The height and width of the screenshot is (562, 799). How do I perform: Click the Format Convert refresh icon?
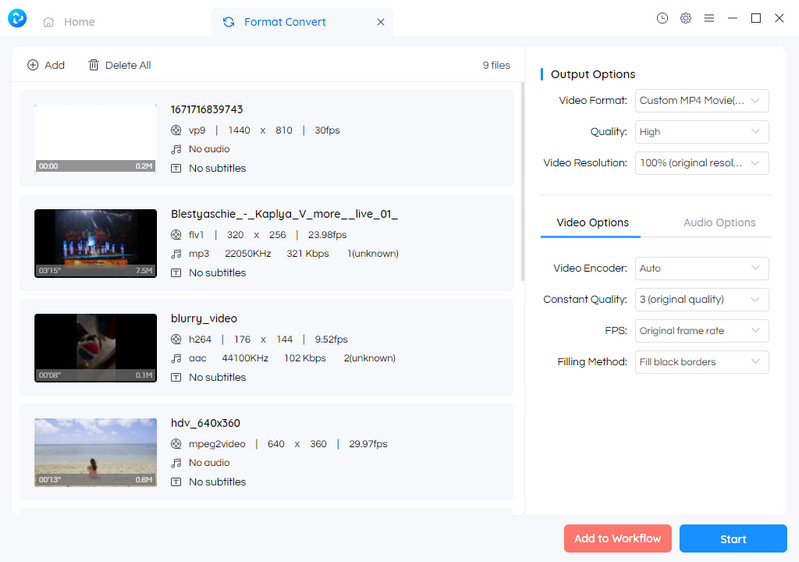(229, 22)
